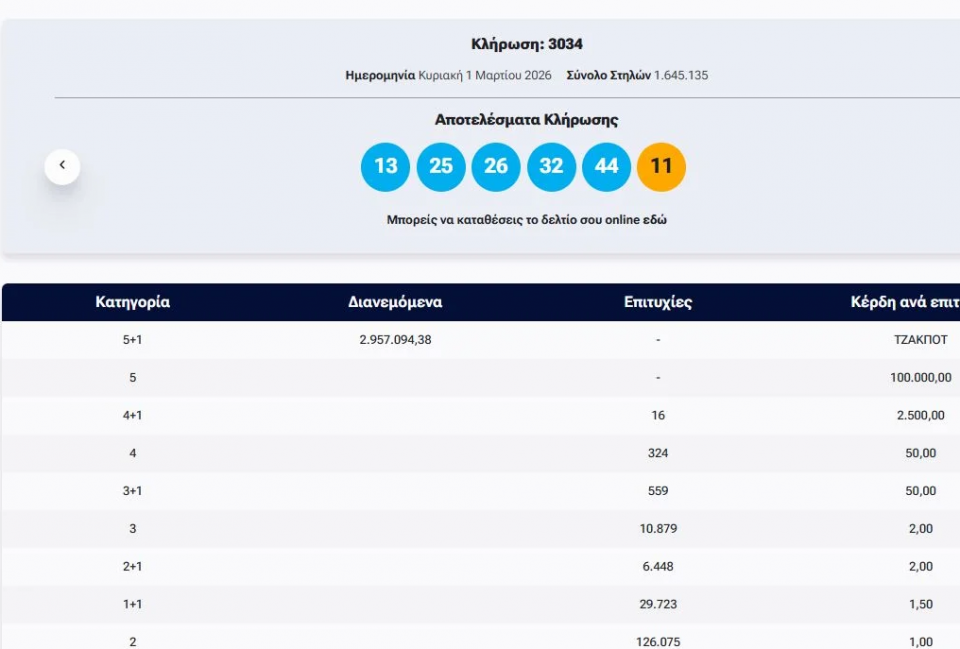The width and height of the screenshot is (960, 649).
Task: Click the Κλήρωση: 3034 title
Action: tap(526, 44)
